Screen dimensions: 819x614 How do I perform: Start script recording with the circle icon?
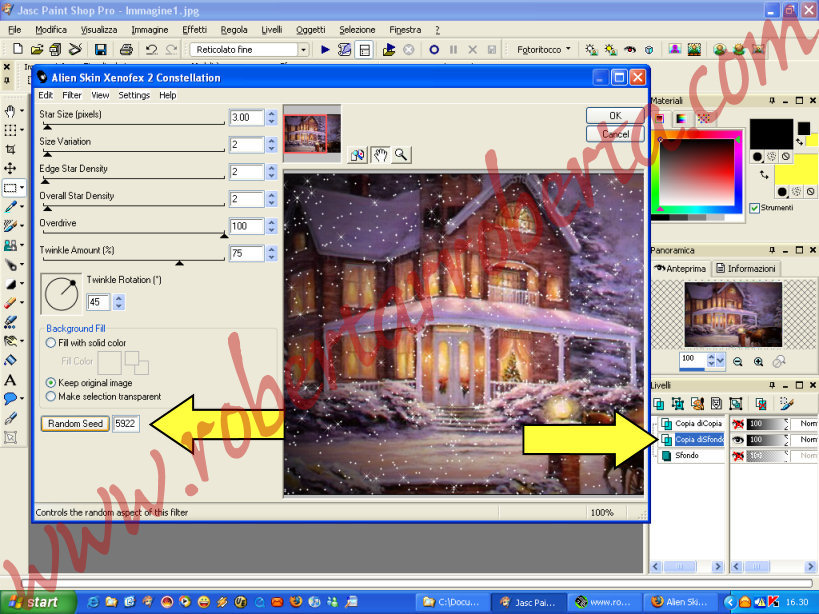[434, 49]
